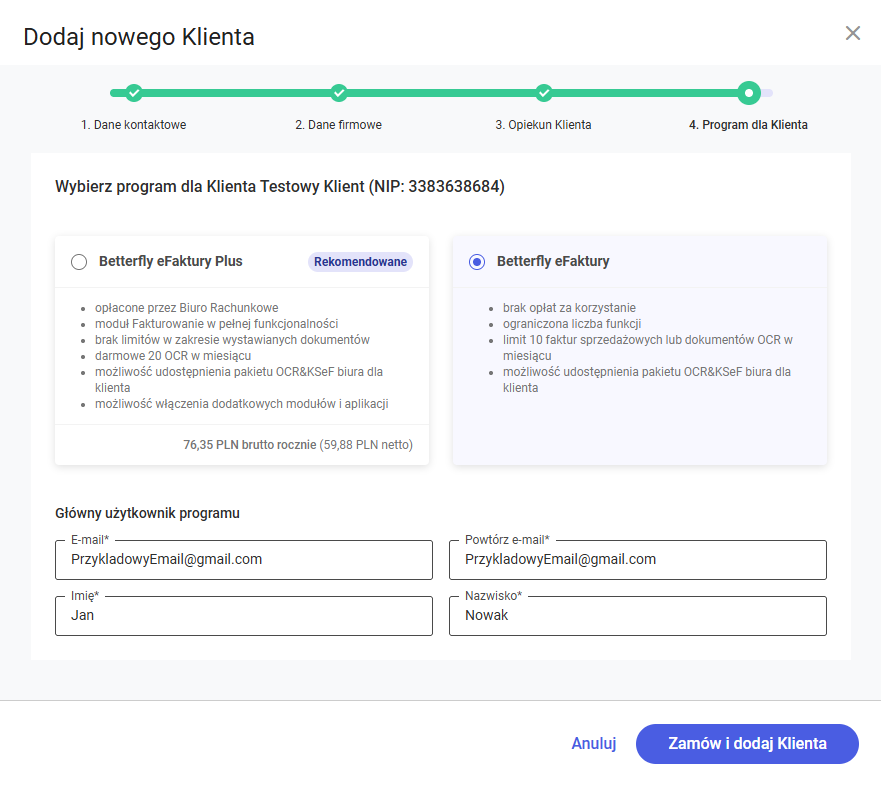881x786 pixels.
Task: Select the Betterfly eFaktury Plus radio button
Action: pyautogui.click(x=79, y=262)
